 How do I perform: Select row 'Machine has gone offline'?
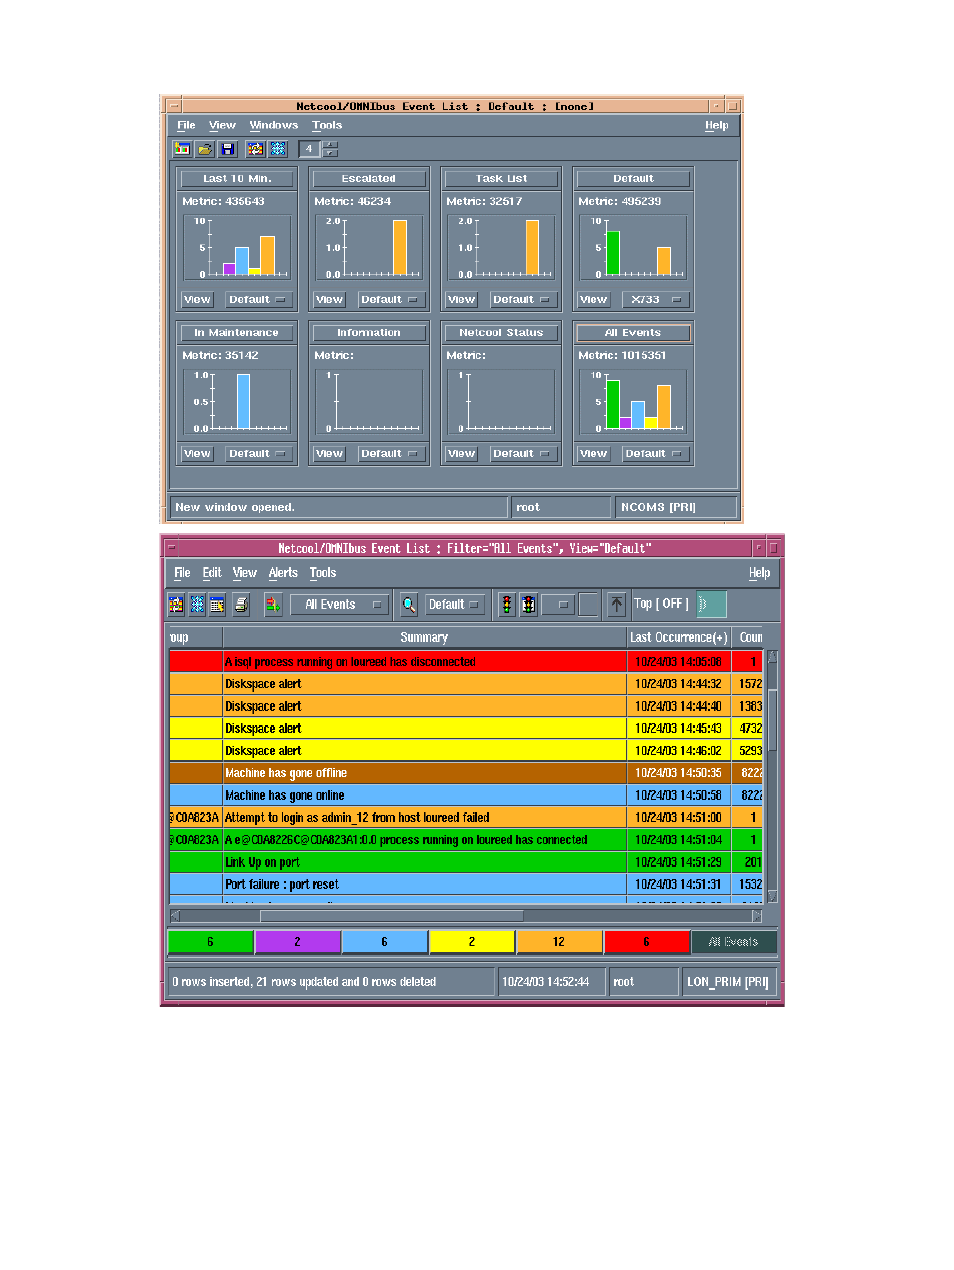(x=466, y=773)
